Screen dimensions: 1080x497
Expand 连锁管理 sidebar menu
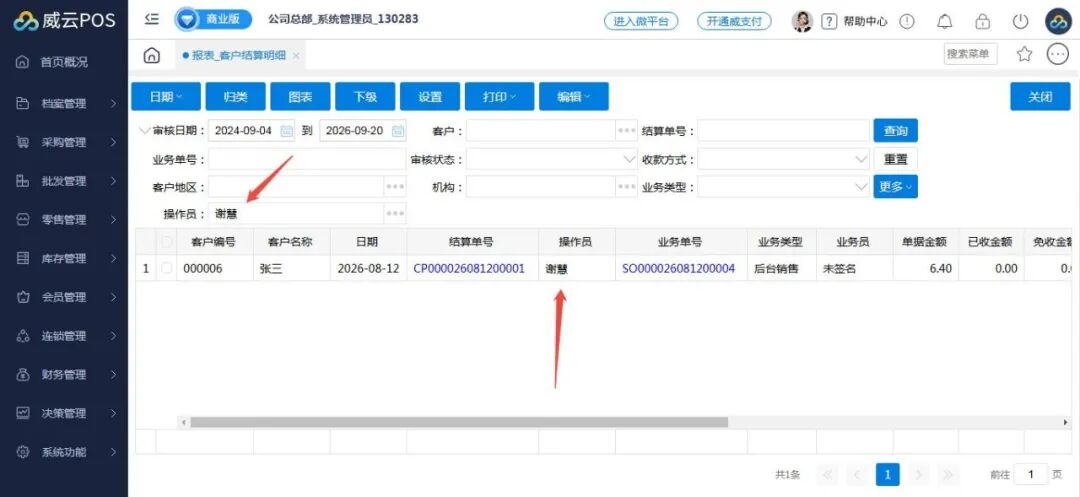[64, 336]
